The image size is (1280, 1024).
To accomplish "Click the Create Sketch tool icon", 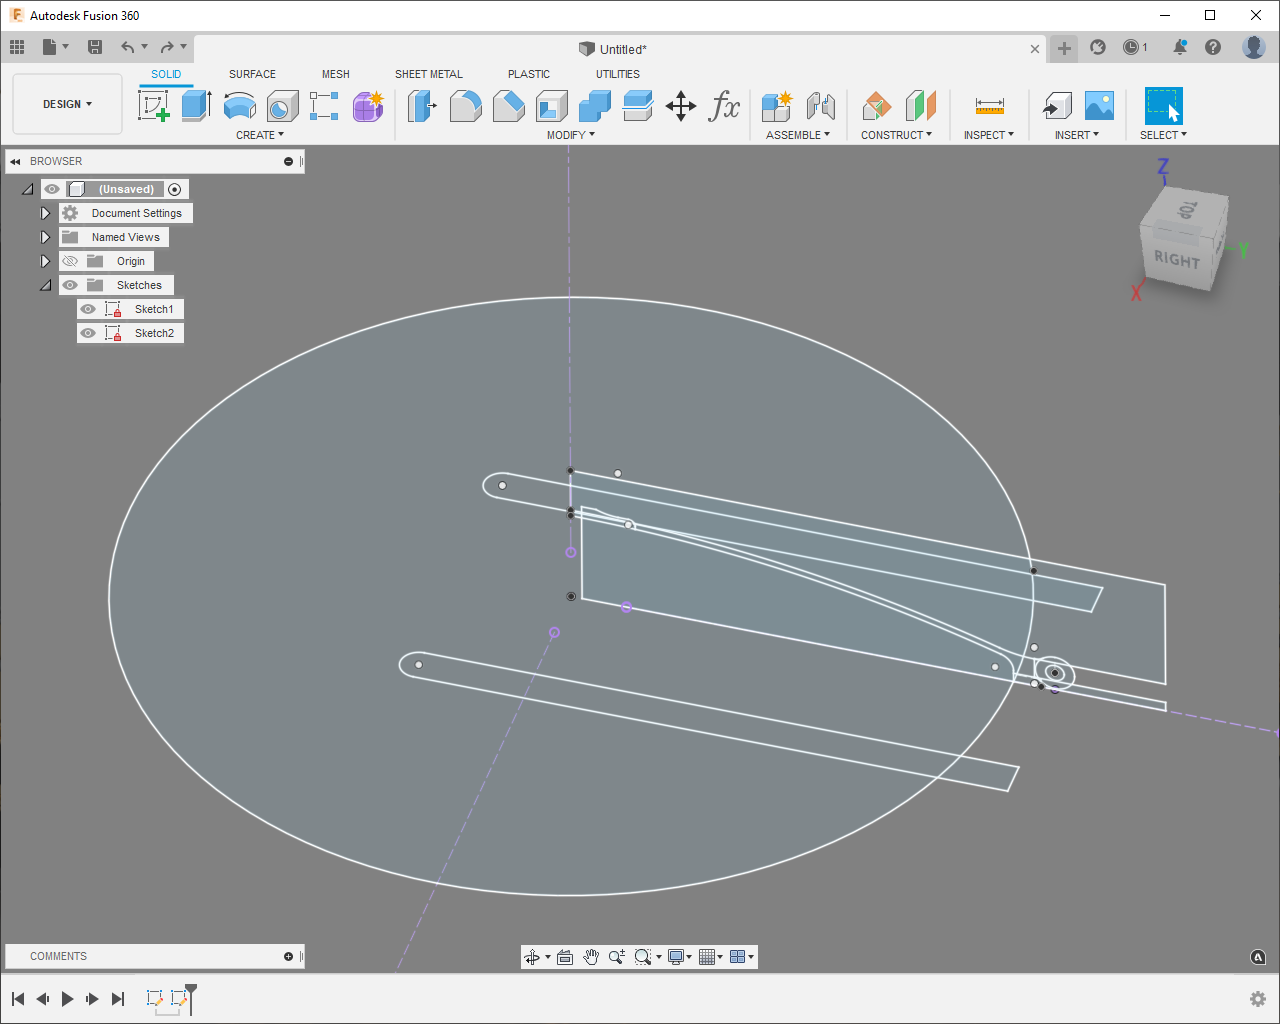I will coord(154,105).
